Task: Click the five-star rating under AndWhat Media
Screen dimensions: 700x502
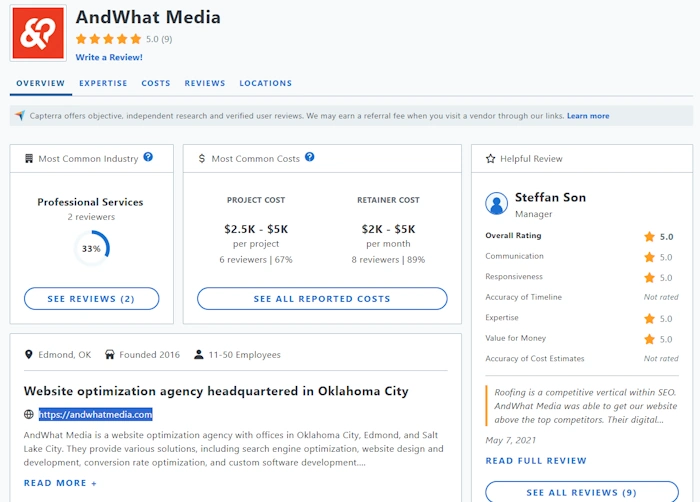Action: (108, 39)
